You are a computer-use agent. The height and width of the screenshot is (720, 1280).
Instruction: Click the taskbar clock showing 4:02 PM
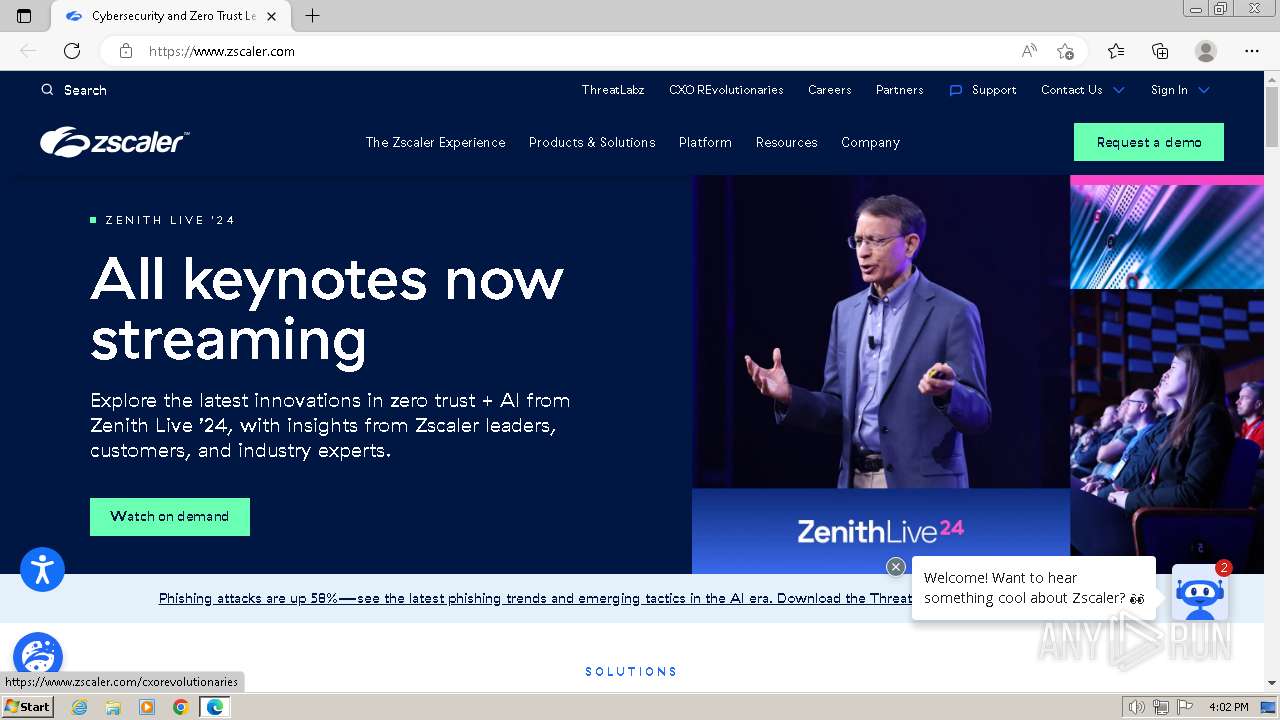point(1228,707)
